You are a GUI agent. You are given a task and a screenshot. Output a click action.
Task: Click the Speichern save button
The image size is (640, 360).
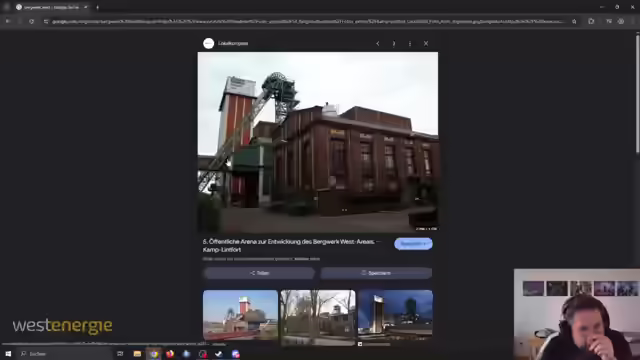376,273
